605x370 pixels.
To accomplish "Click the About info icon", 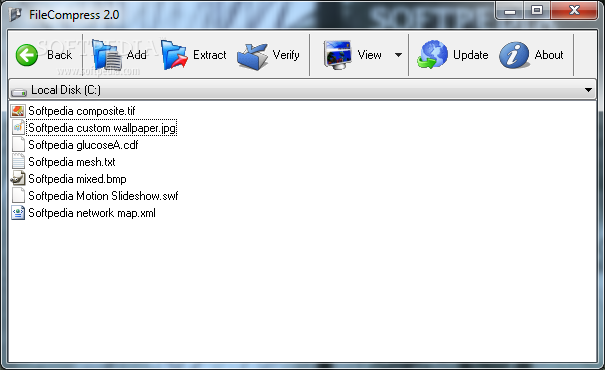I will [x=514, y=55].
